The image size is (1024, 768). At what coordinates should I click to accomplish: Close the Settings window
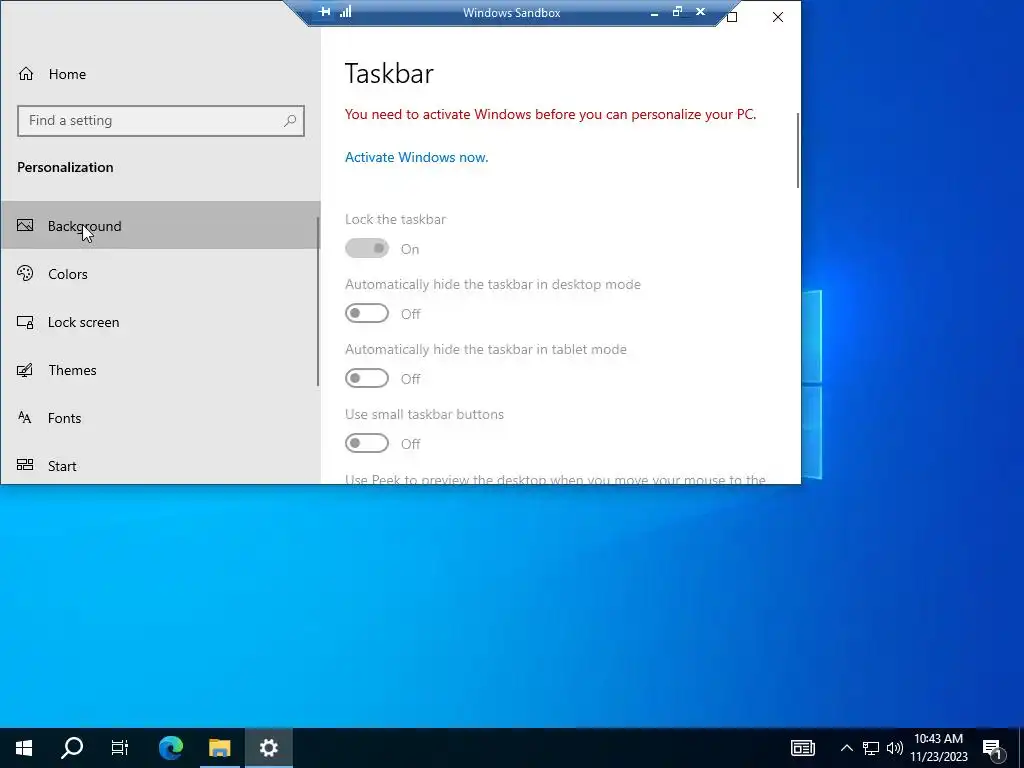pyautogui.click(x=778, y=17)
